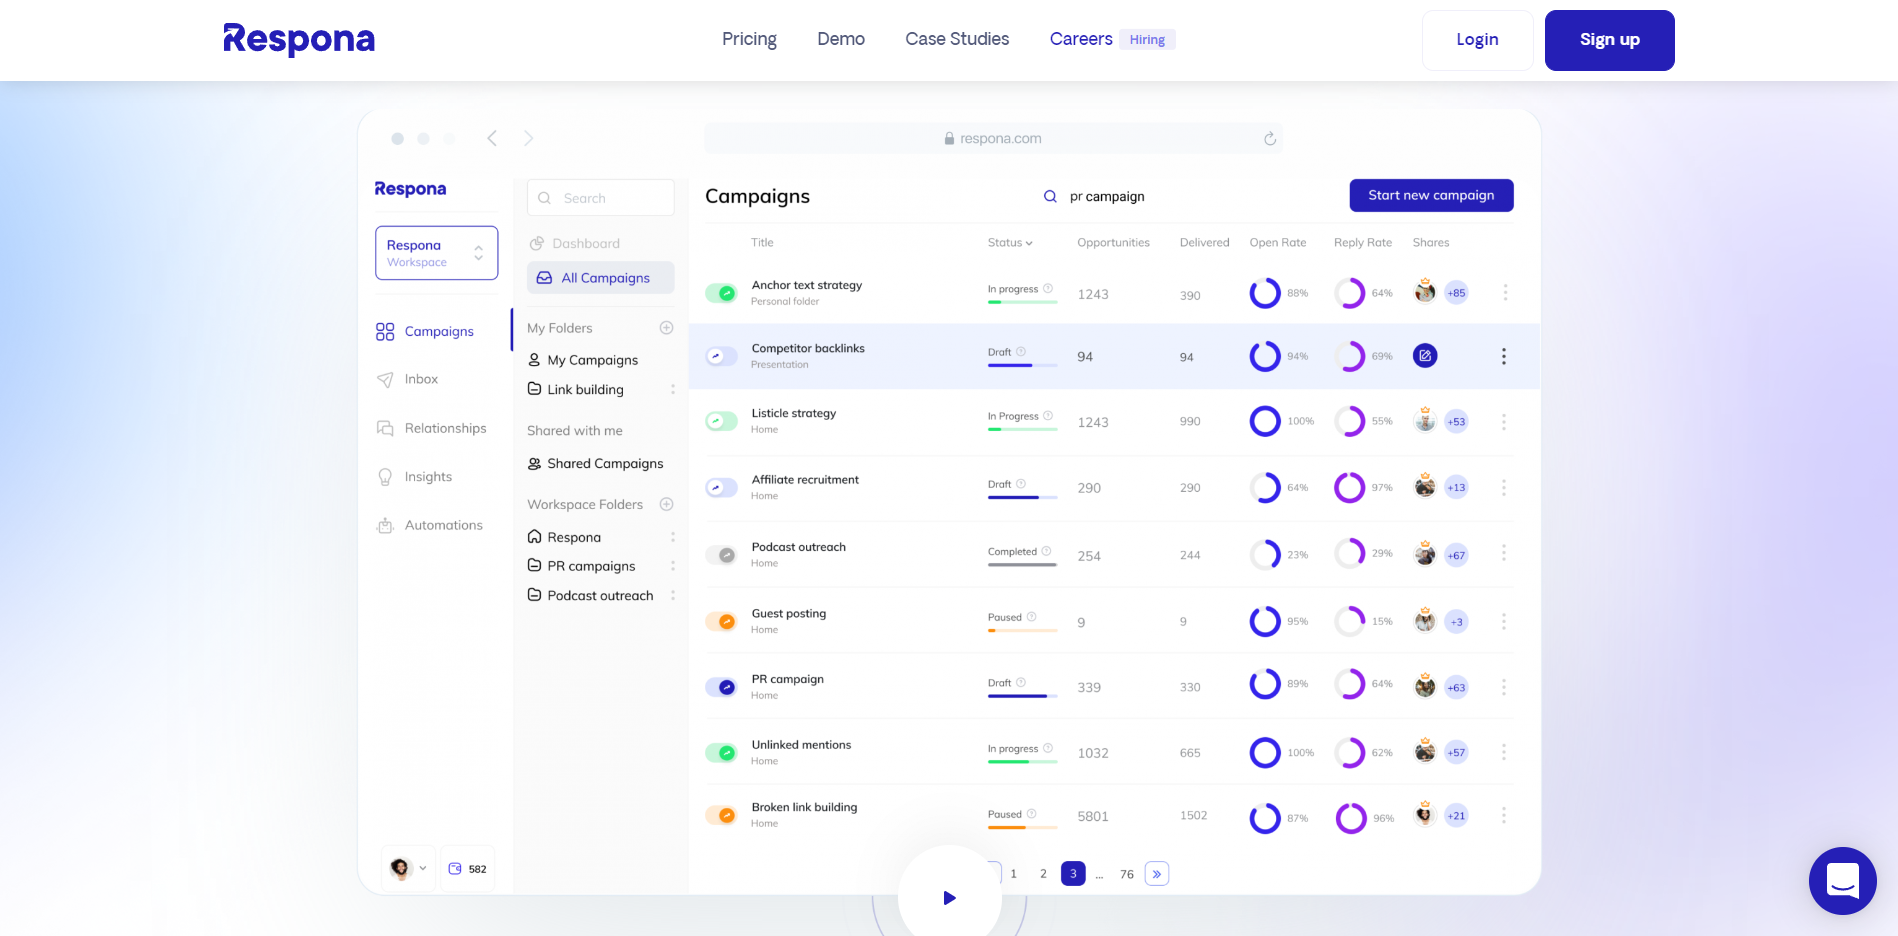Click the browser forward arrow
The height and width of the screenshot is (936, 1898).
pyautogui.click(x=528, y=138)
